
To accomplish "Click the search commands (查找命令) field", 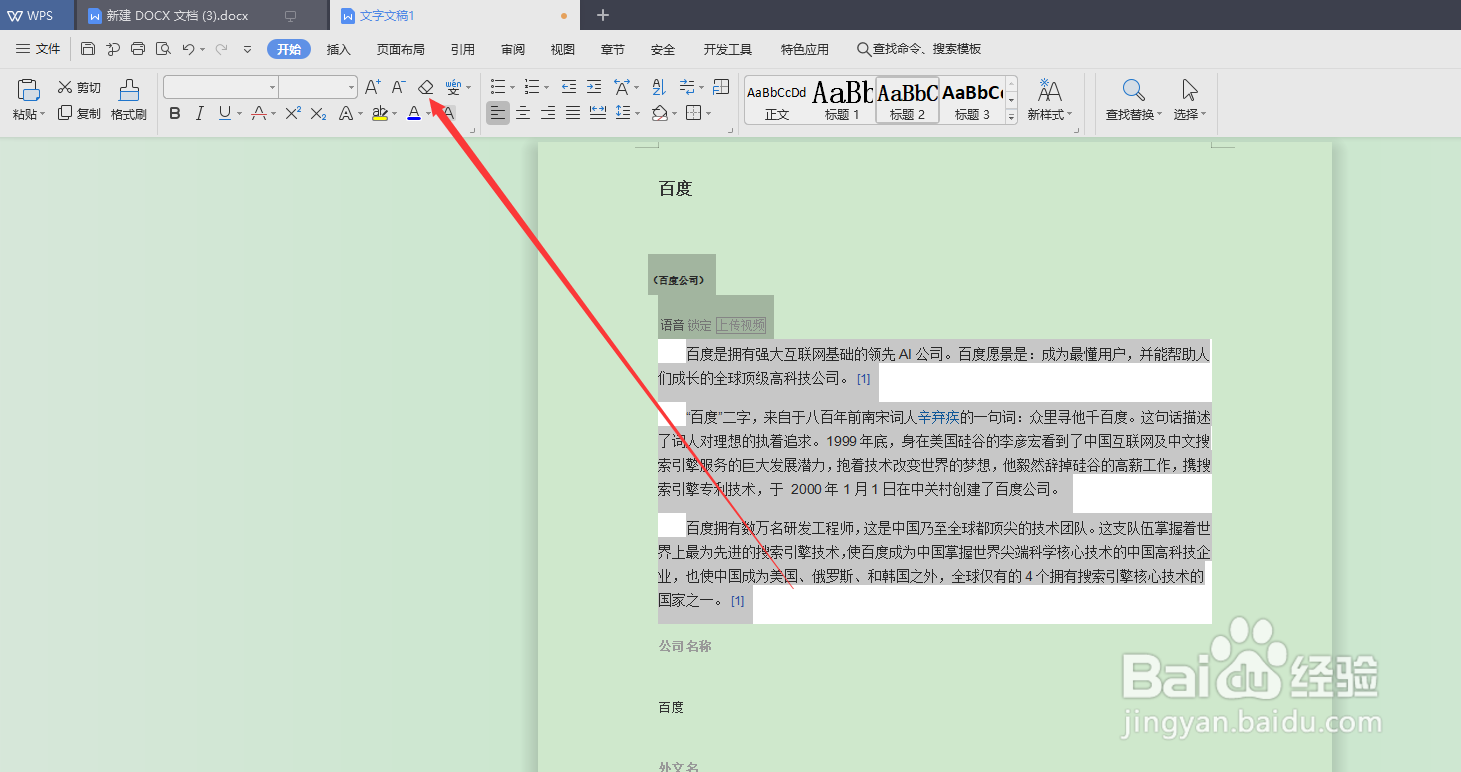I will click(x=918, y=49).
